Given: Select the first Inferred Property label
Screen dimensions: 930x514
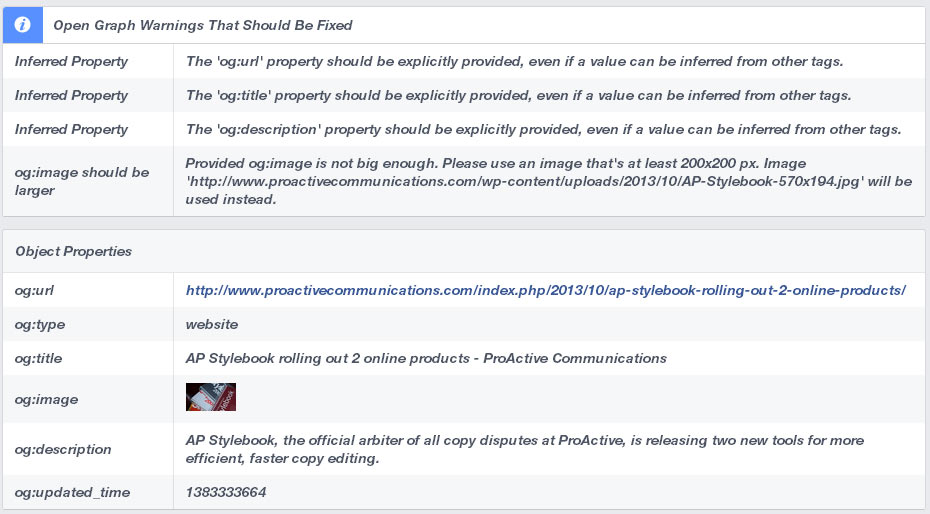Looking at the screenshot, I should coord(71,61).
